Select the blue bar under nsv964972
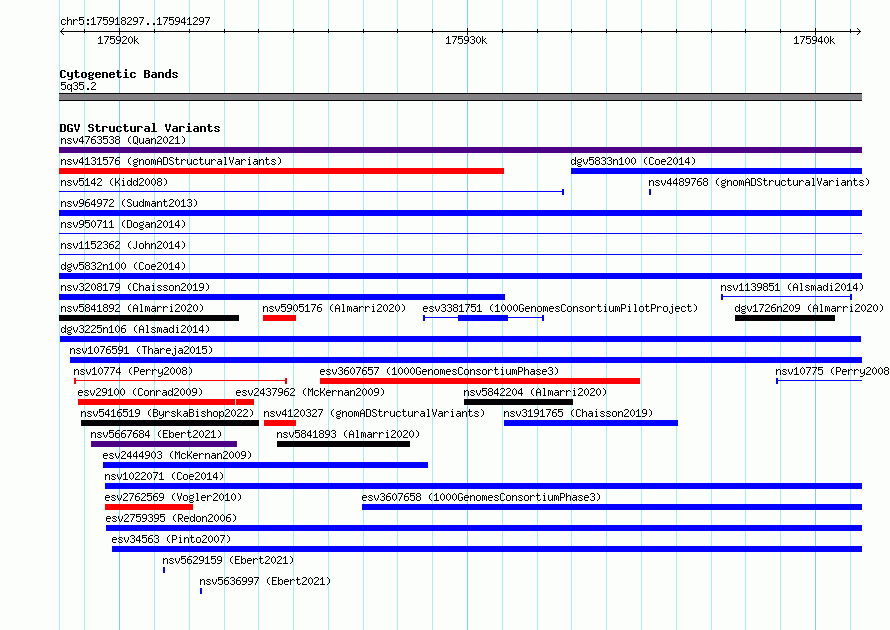The image size is (890, 630). pos(460,213)
